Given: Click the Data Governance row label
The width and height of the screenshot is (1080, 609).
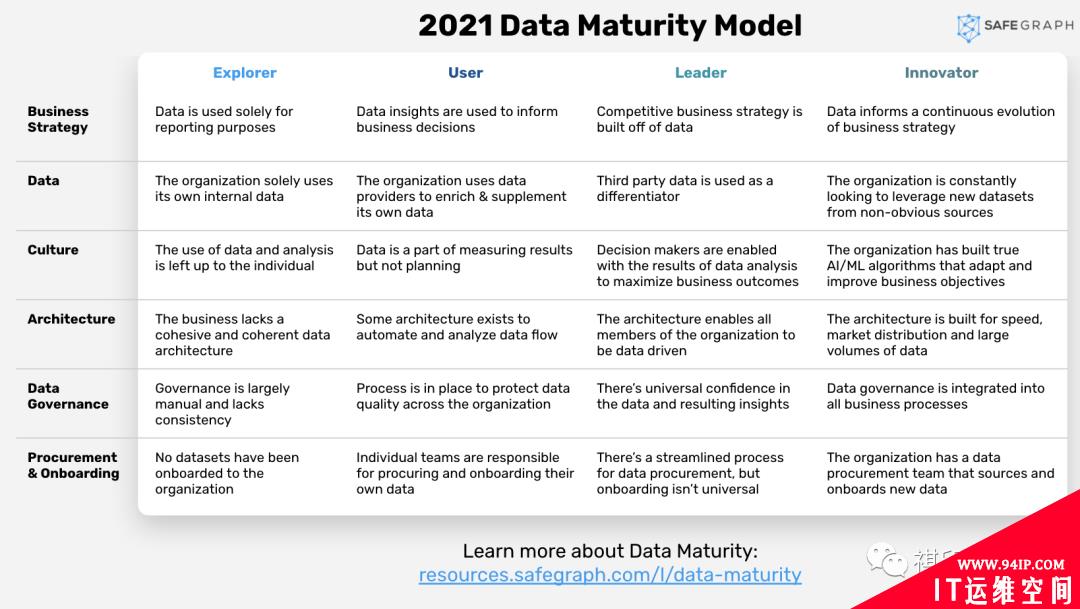Looking at the screenshot, I should click(x=68, y=396).
